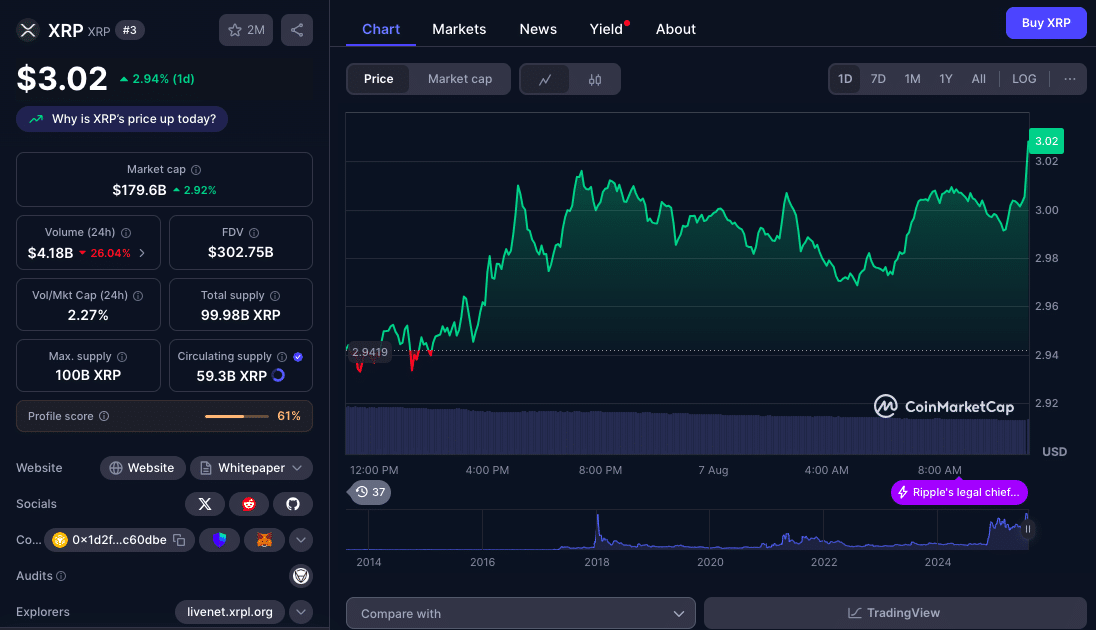Set chart range to 1Y
Screen dimensions: 1096x630
[946, 79]
